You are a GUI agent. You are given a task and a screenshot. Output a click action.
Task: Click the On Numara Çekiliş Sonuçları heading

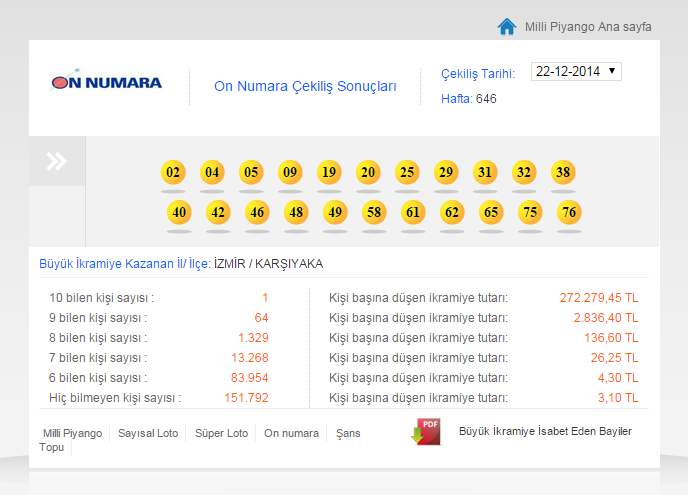pyautogui.click(x=305, y=86)
